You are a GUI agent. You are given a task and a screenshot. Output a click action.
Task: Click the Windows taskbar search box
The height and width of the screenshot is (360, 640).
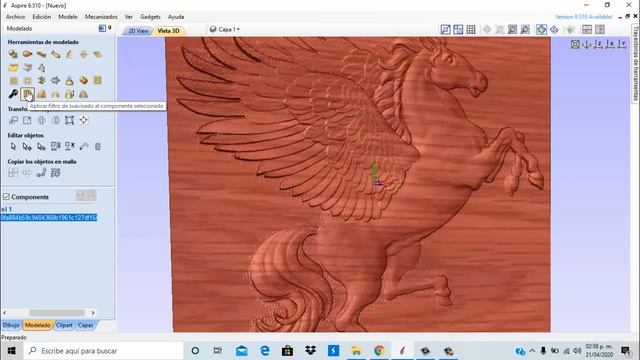[x=104, y=351]
